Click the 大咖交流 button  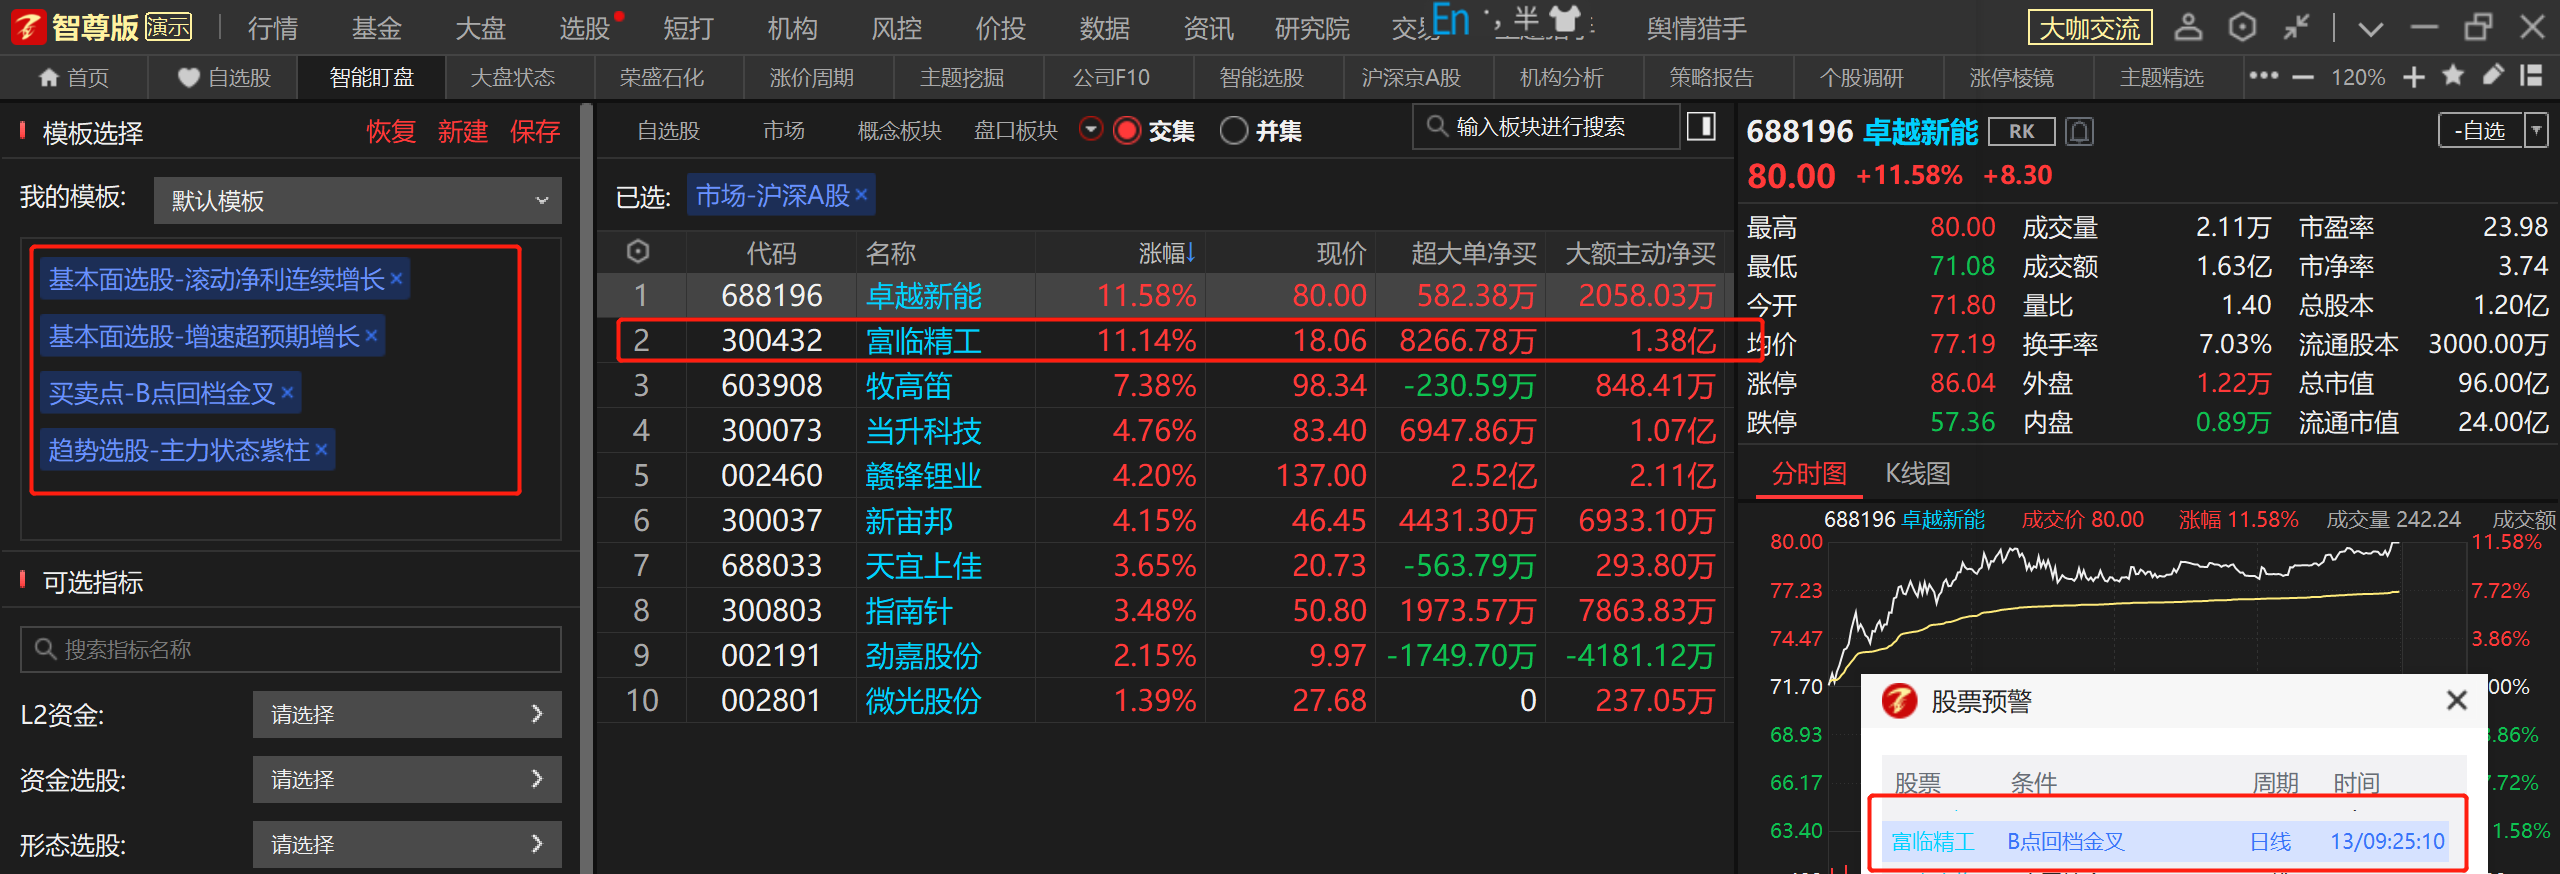pyautogui.click(x=2090, y=28)
